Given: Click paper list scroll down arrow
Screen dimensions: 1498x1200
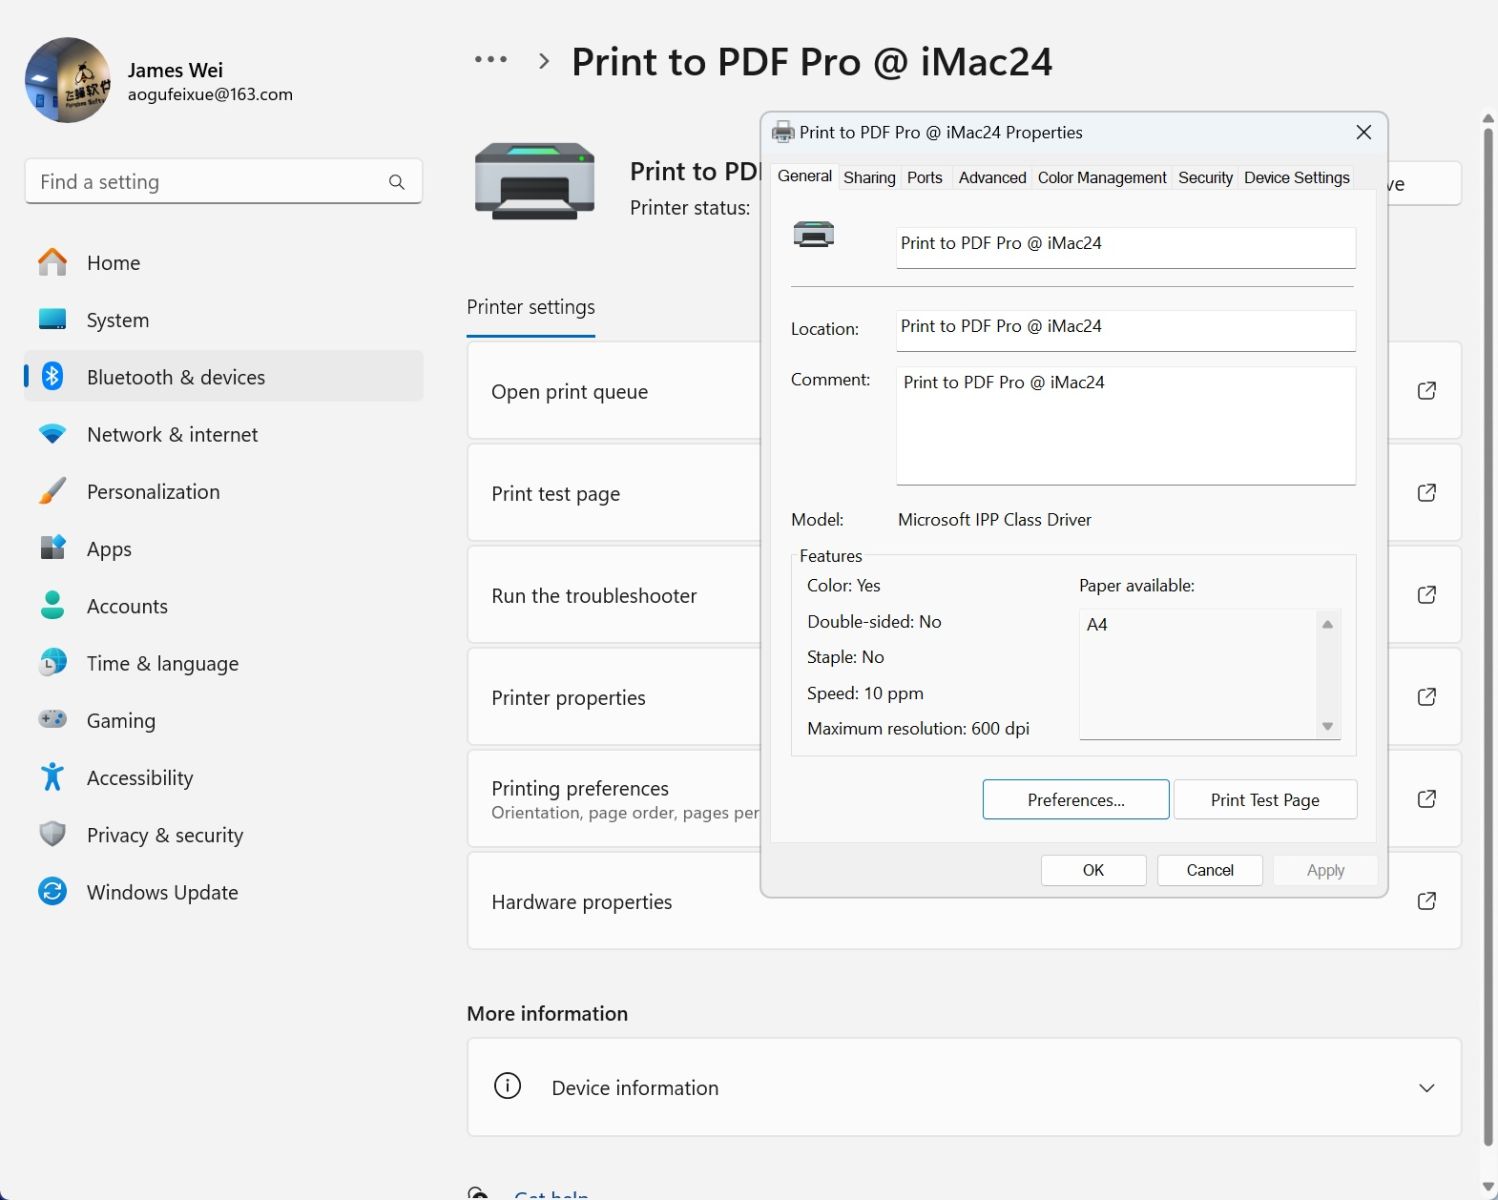Looking at the screenshot, I should [1328, 726].
